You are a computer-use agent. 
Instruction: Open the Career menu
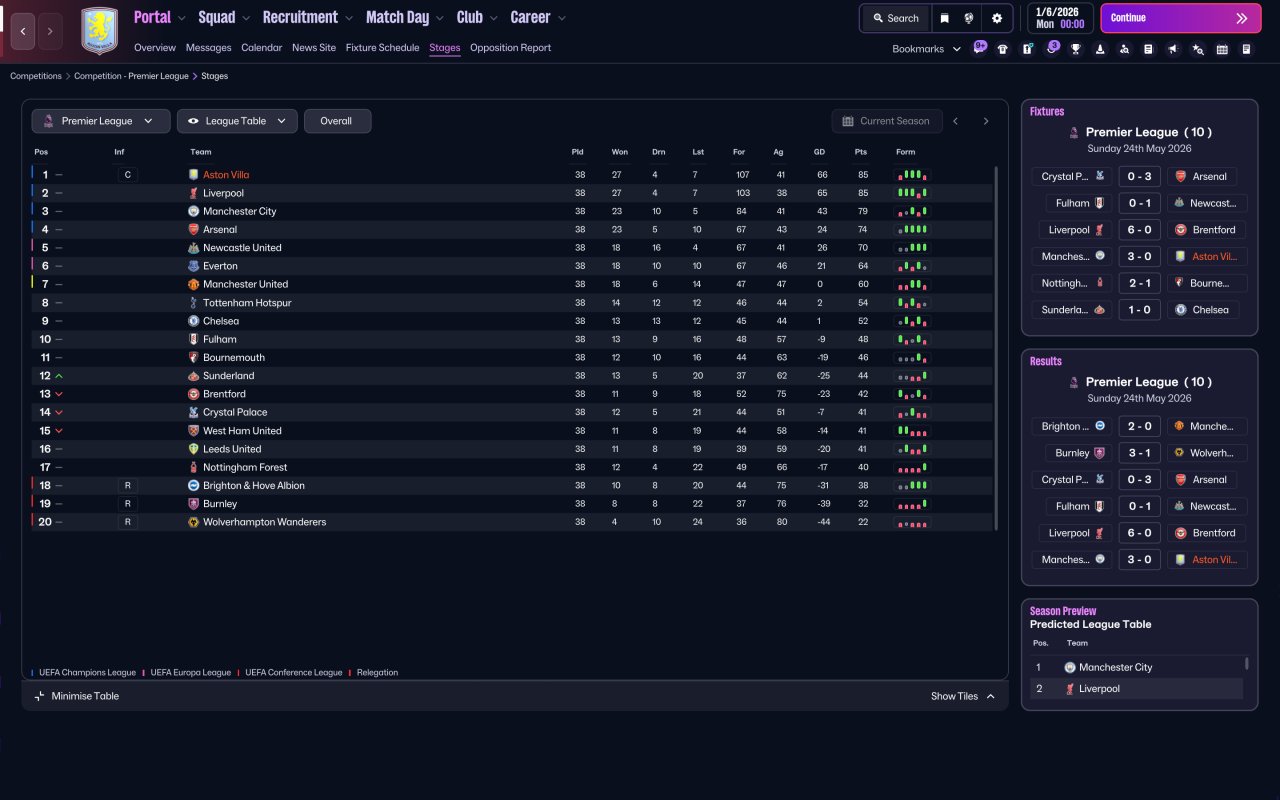click(538, 17)
